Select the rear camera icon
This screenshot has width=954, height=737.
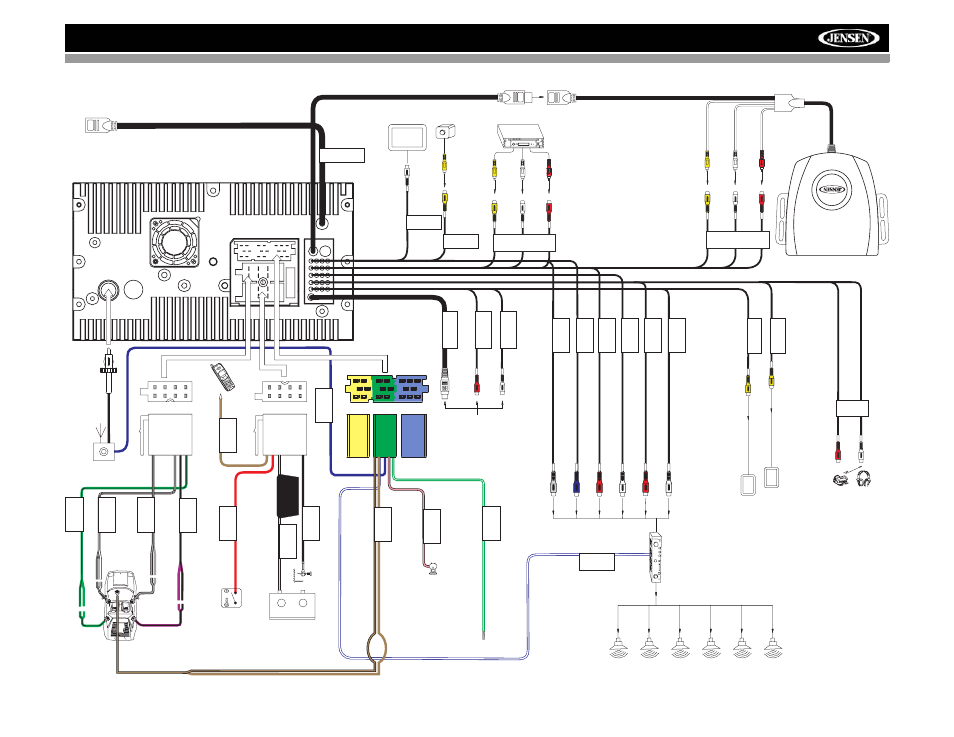pyautogui.click(x=446, y=132)
